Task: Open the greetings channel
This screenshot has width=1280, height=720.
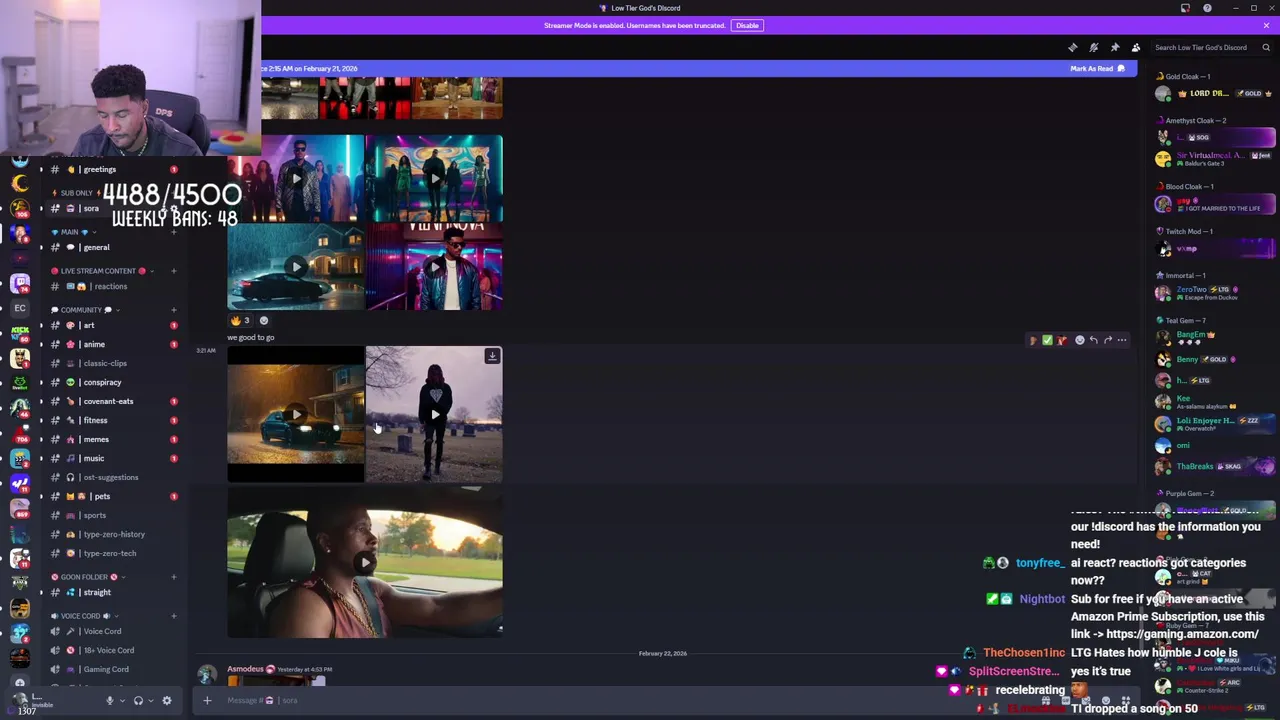Action: tap(112, 169)
